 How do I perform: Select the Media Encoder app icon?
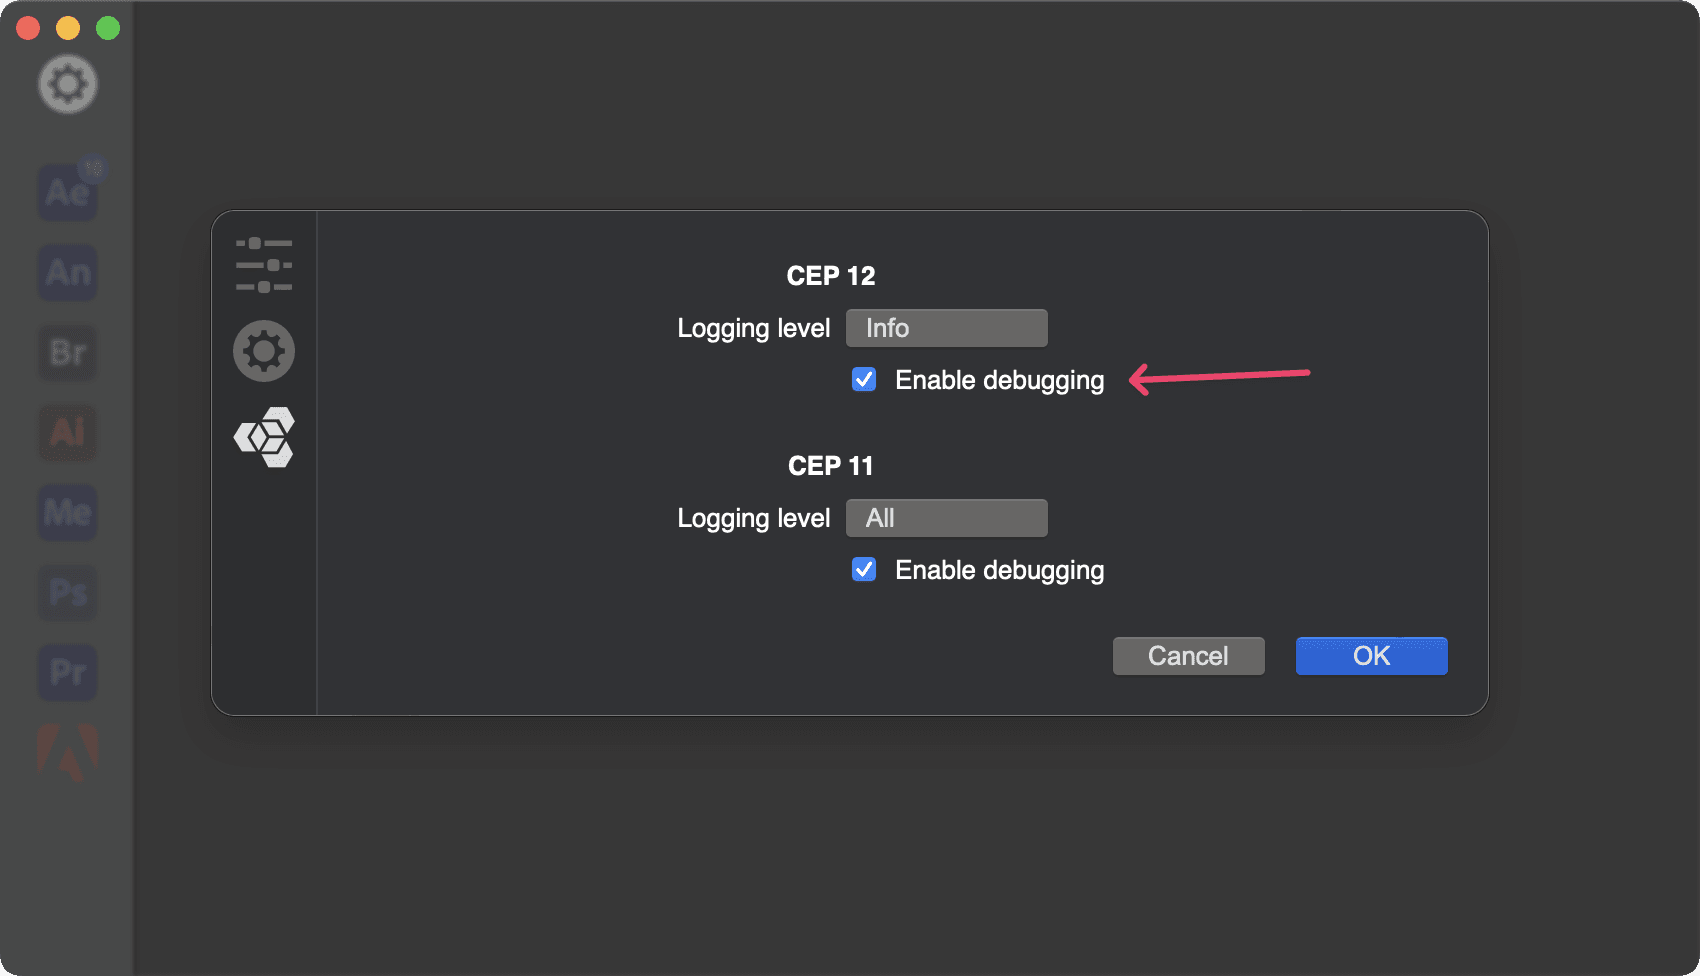point(68,512)
